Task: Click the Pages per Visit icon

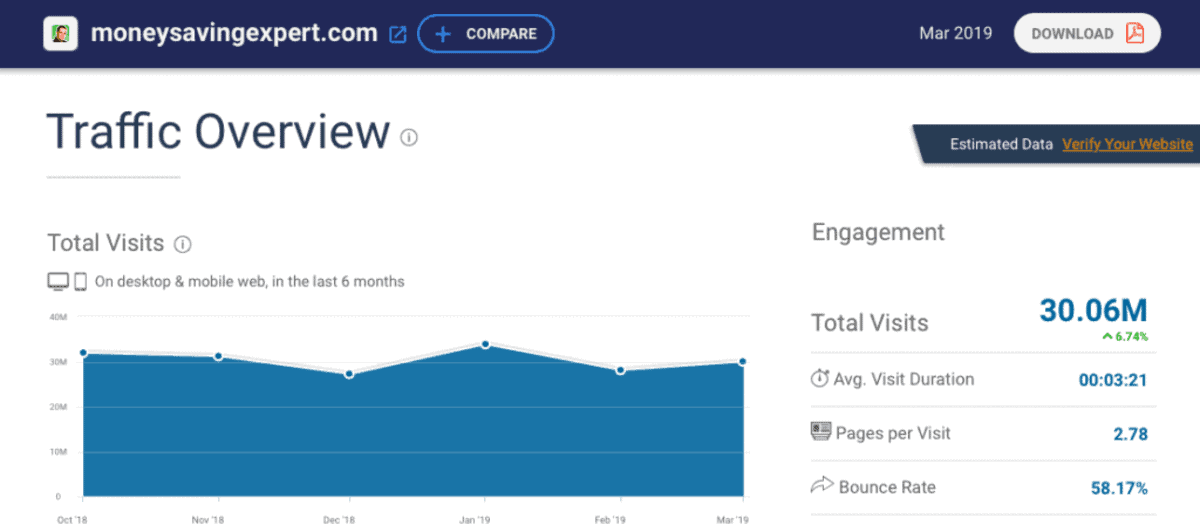Action: tap(820, 432)
